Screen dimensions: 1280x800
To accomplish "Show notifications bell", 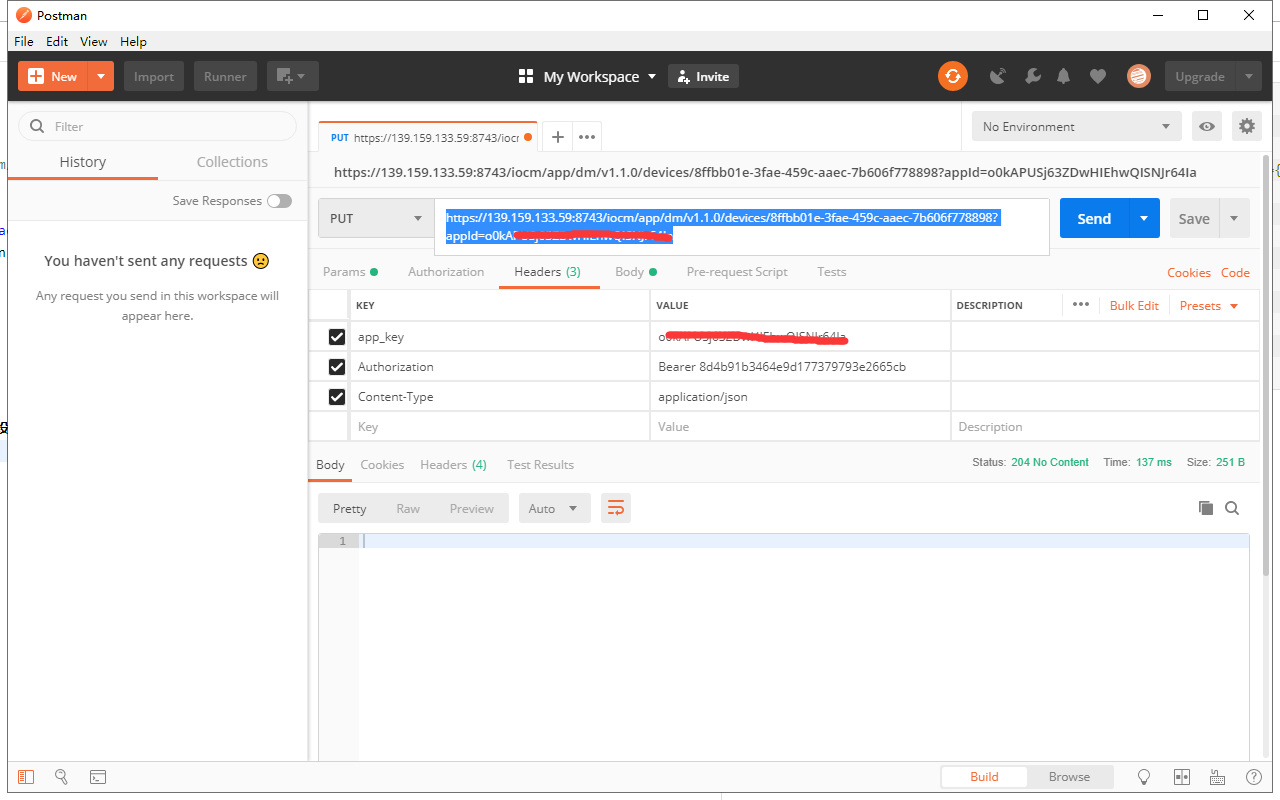I will pos(1064,76).
